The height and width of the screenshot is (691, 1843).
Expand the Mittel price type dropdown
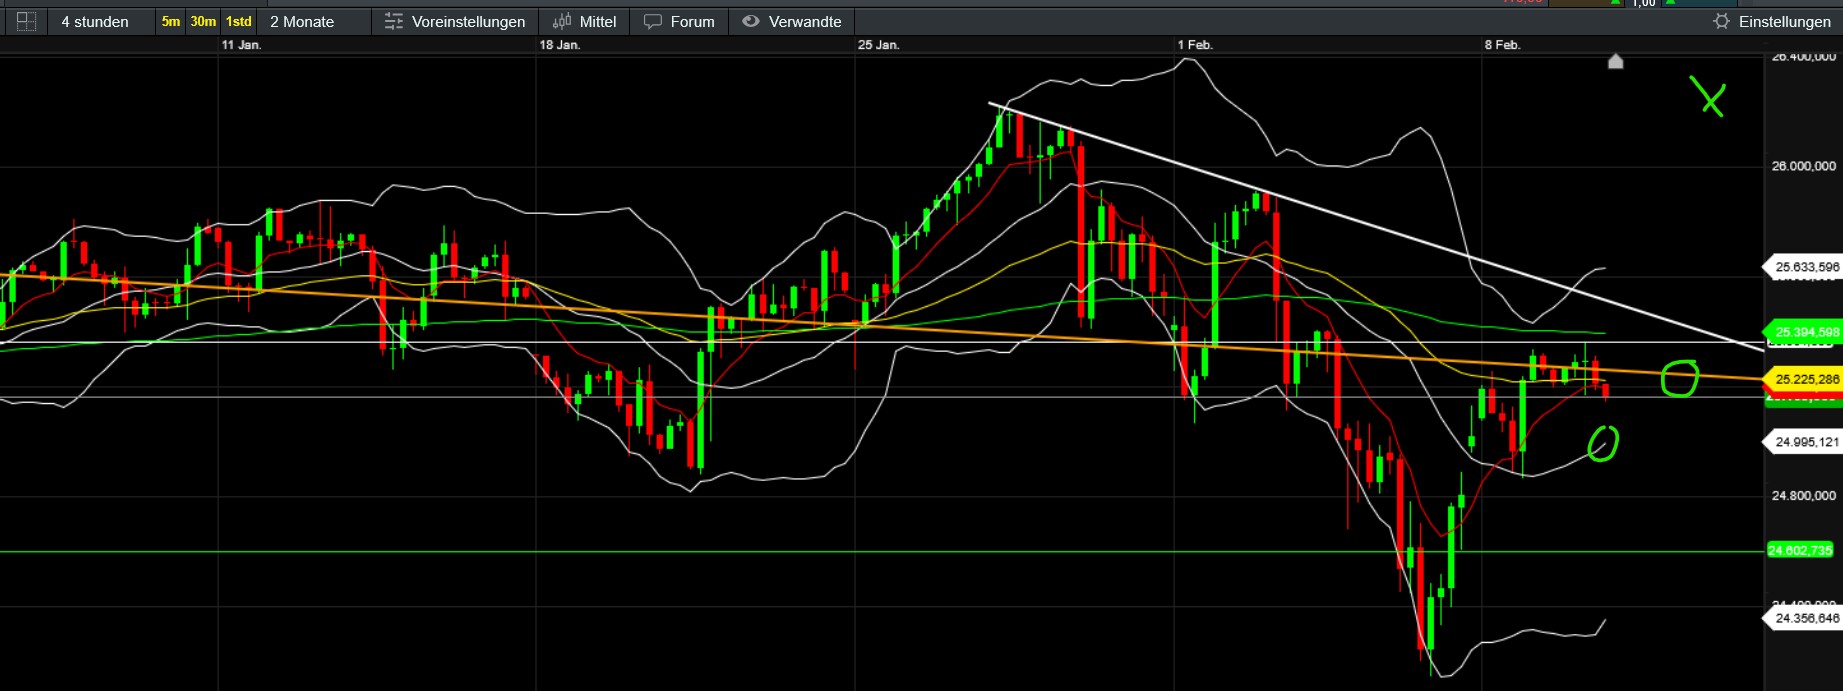tap(598, 21)
